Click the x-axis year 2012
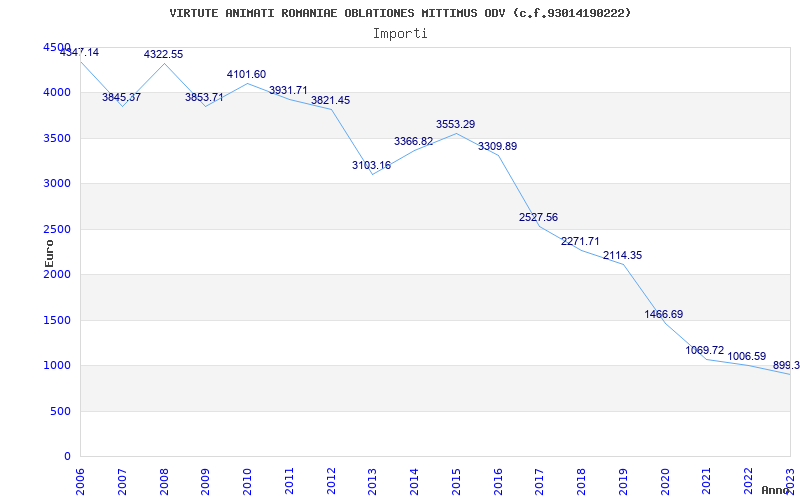800x500 pixels. (x=331, y=482)
